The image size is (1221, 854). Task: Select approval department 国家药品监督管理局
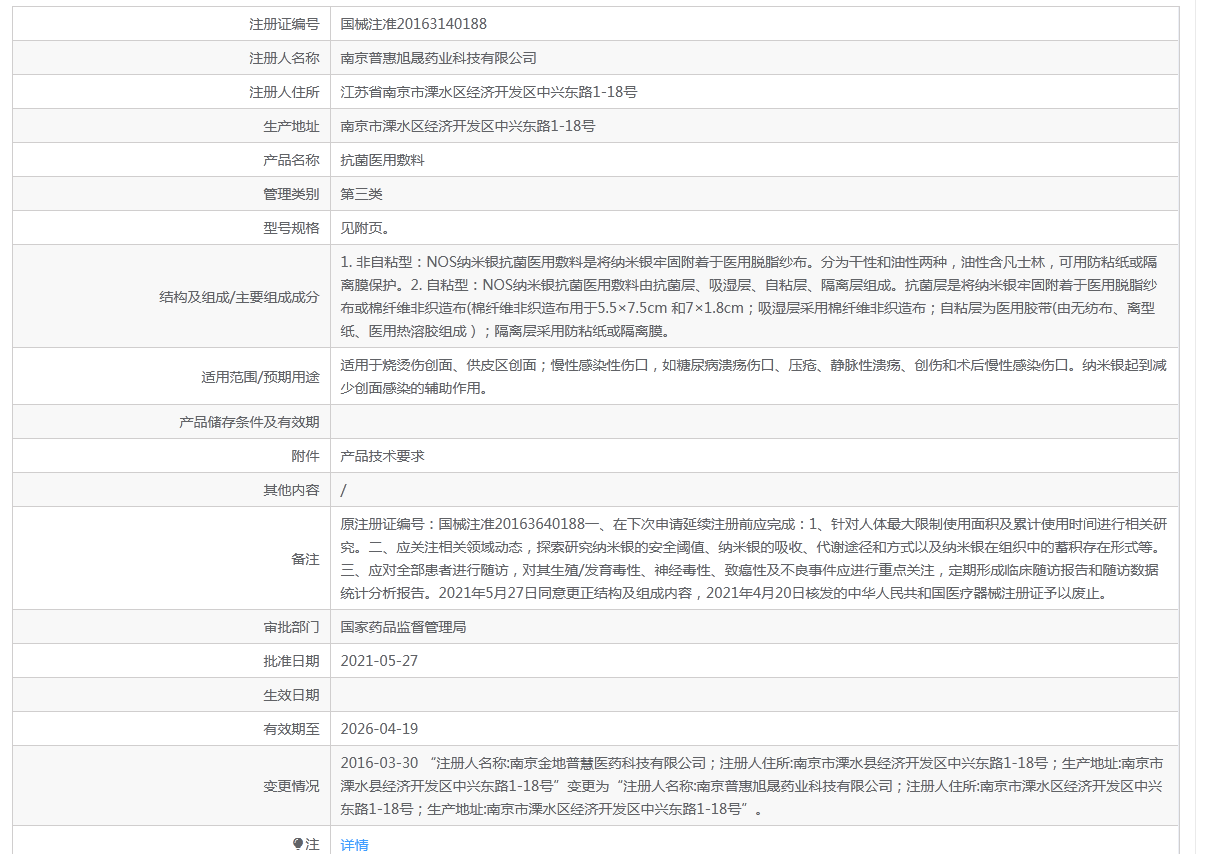(404, 628)
